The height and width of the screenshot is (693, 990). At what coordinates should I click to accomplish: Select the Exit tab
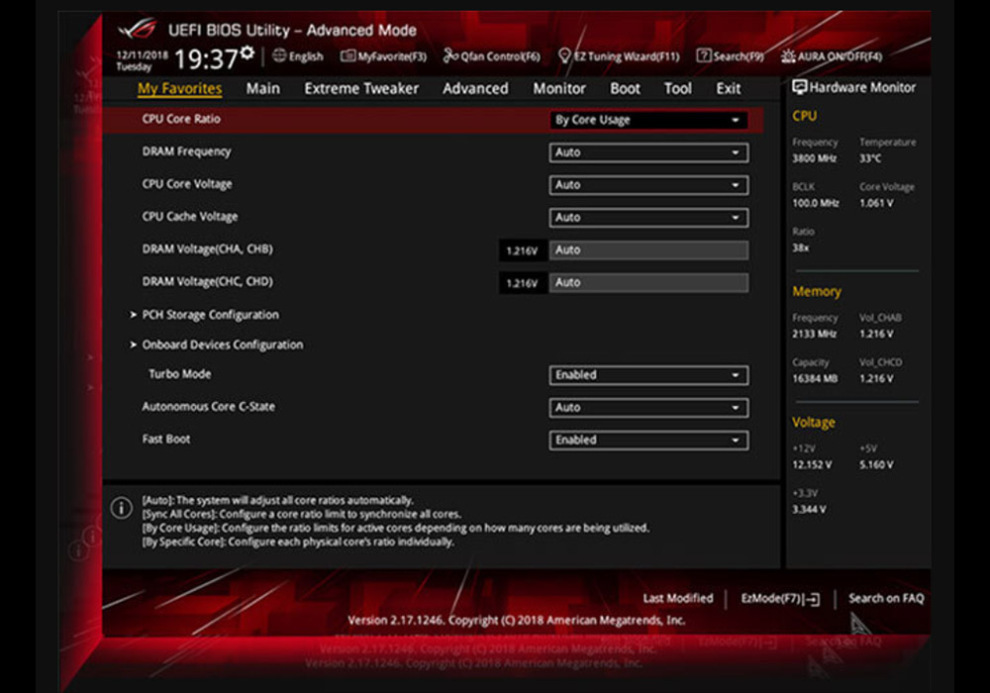(x=728, y=88)
